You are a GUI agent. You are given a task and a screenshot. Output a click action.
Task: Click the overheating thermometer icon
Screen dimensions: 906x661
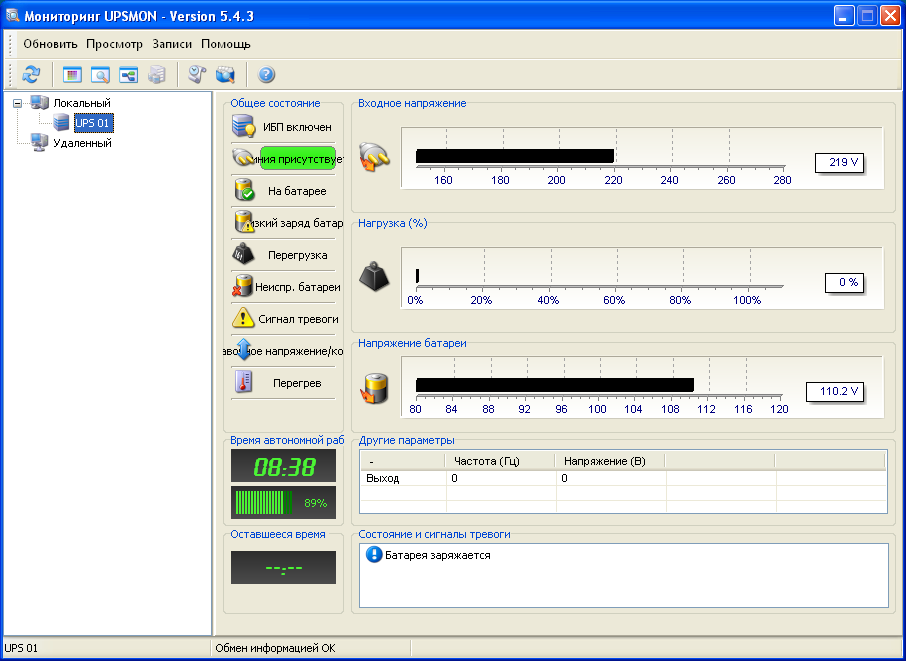pos(243,383)
